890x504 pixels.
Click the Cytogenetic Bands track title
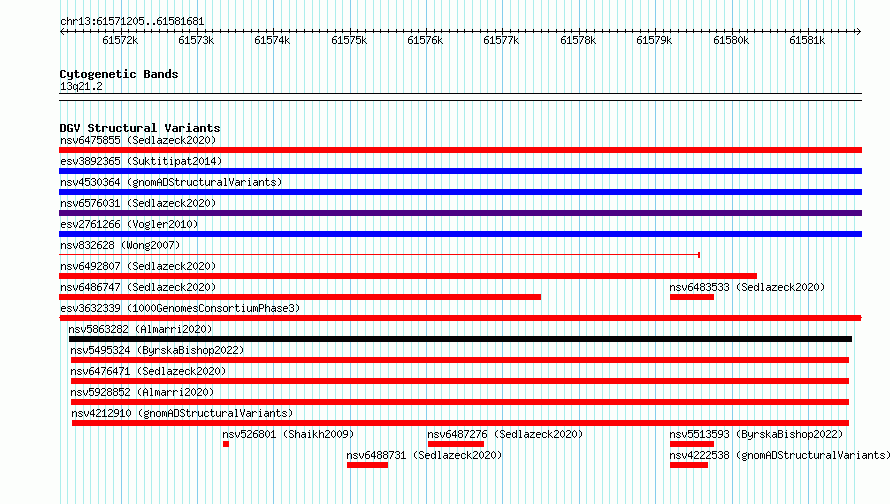click(x=119, y=74)
